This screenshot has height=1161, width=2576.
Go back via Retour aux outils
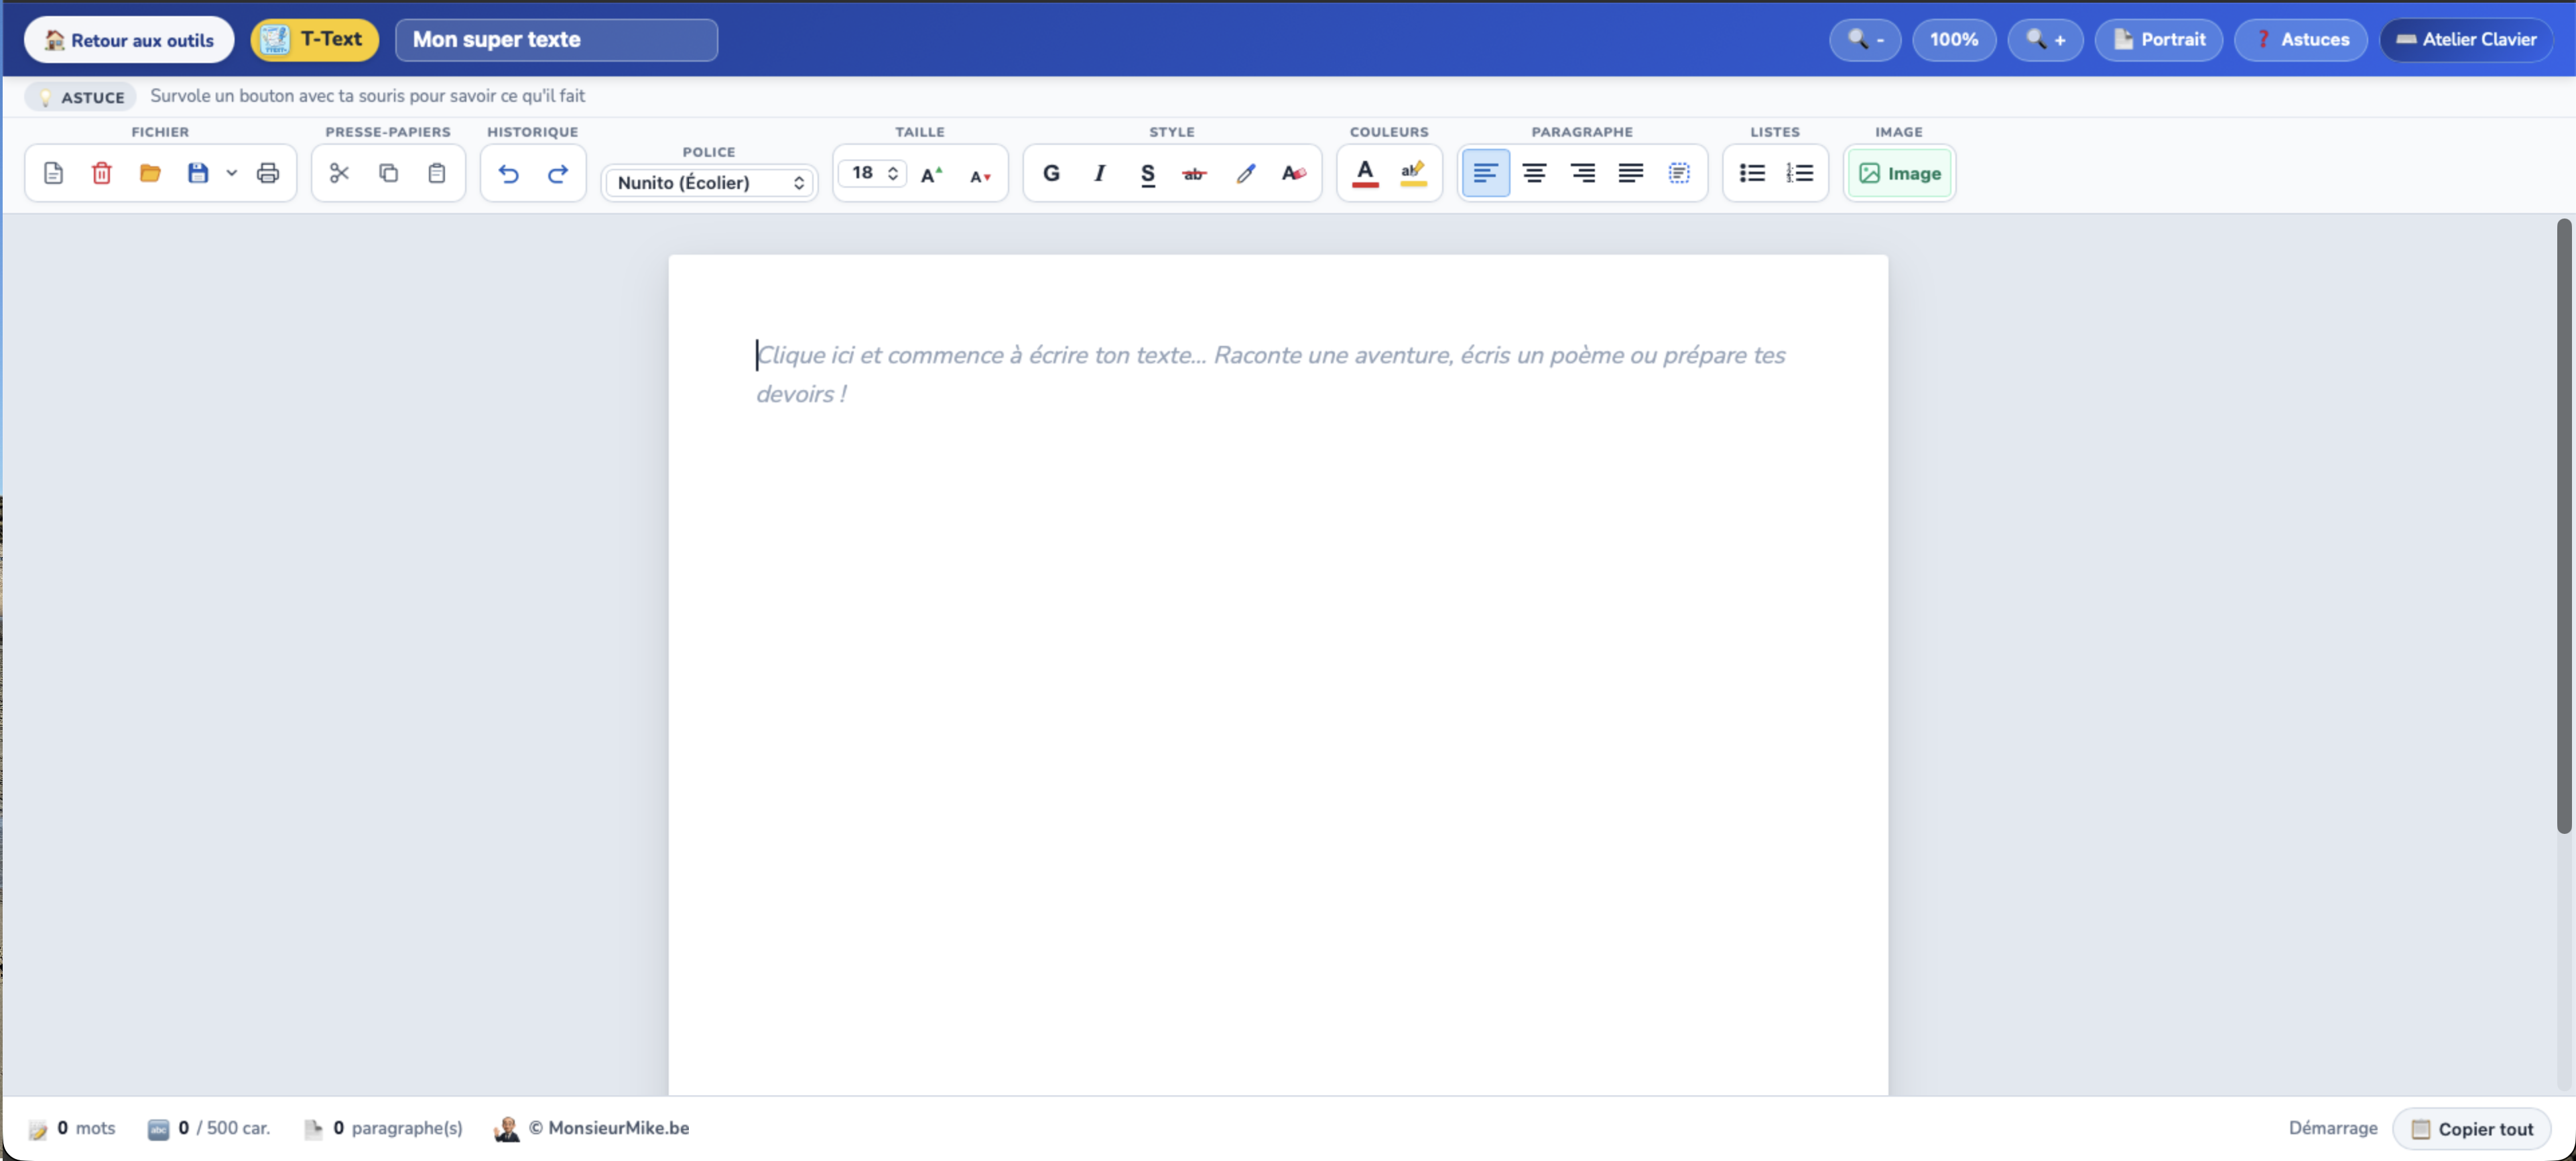(129, 40)
